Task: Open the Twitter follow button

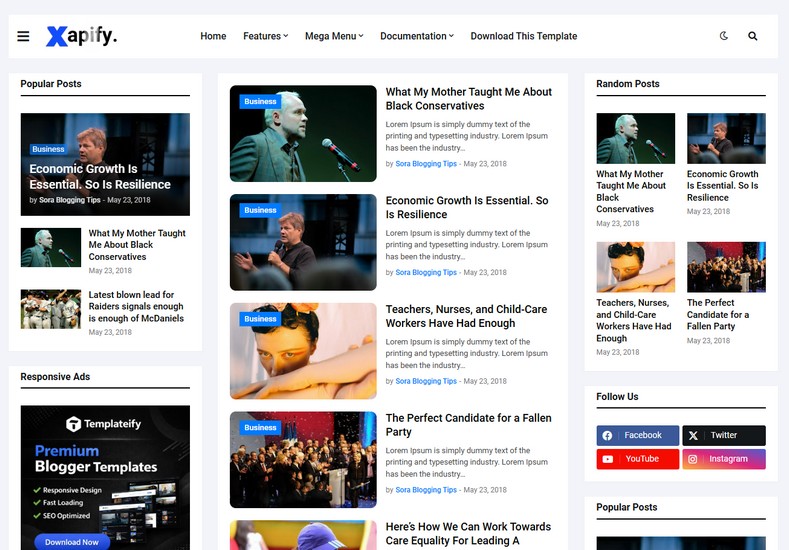Action: (x=723, y=435)
